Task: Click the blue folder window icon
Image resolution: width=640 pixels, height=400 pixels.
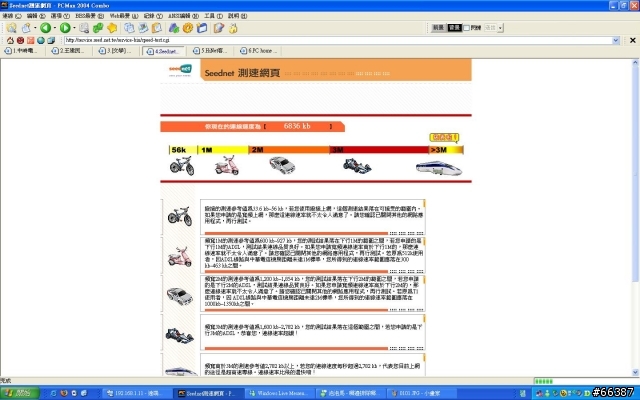Action: point(202,28)
